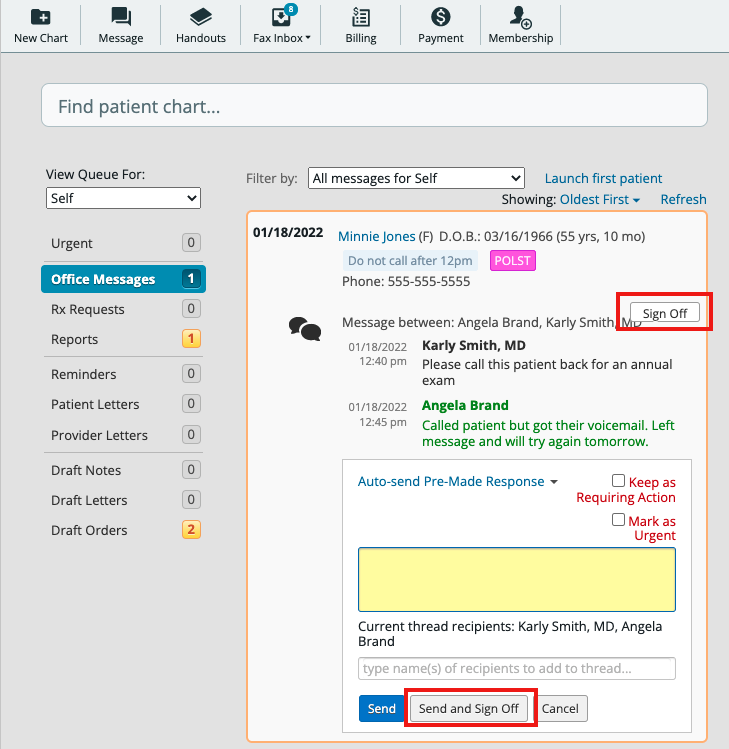Open the Payment dollar icon
The height and width of the screenshot is (749, 729).
440,17
